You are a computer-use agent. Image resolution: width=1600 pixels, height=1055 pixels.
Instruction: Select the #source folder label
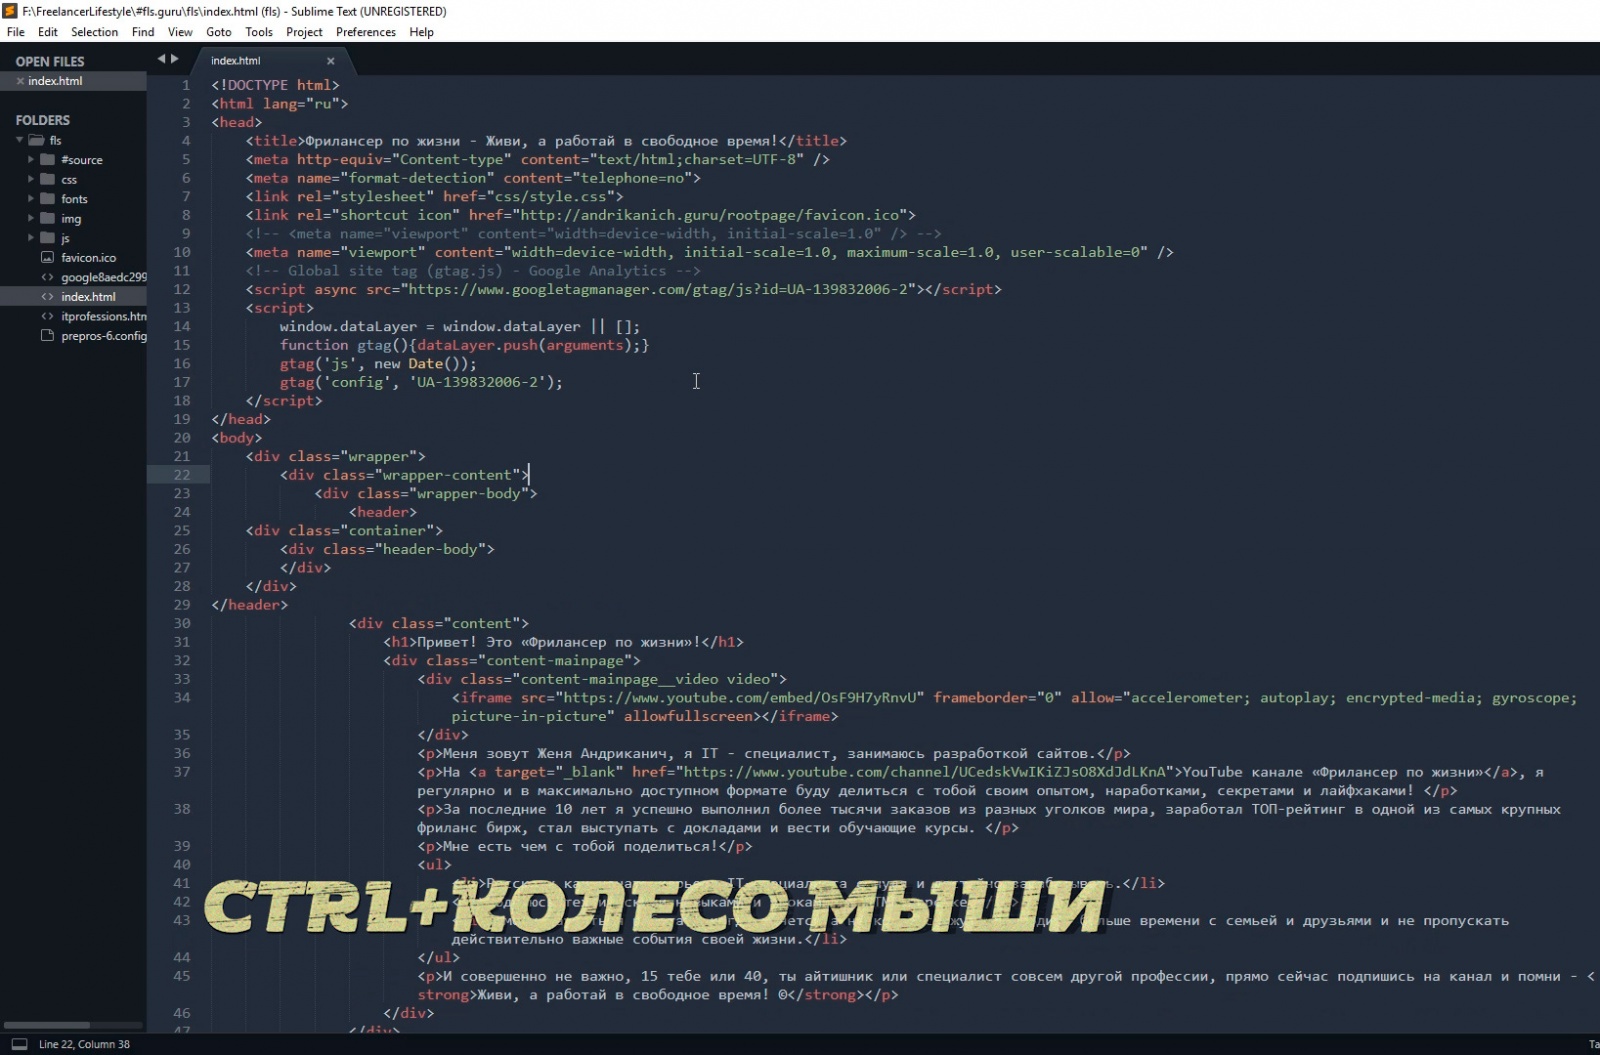[82, 160]
